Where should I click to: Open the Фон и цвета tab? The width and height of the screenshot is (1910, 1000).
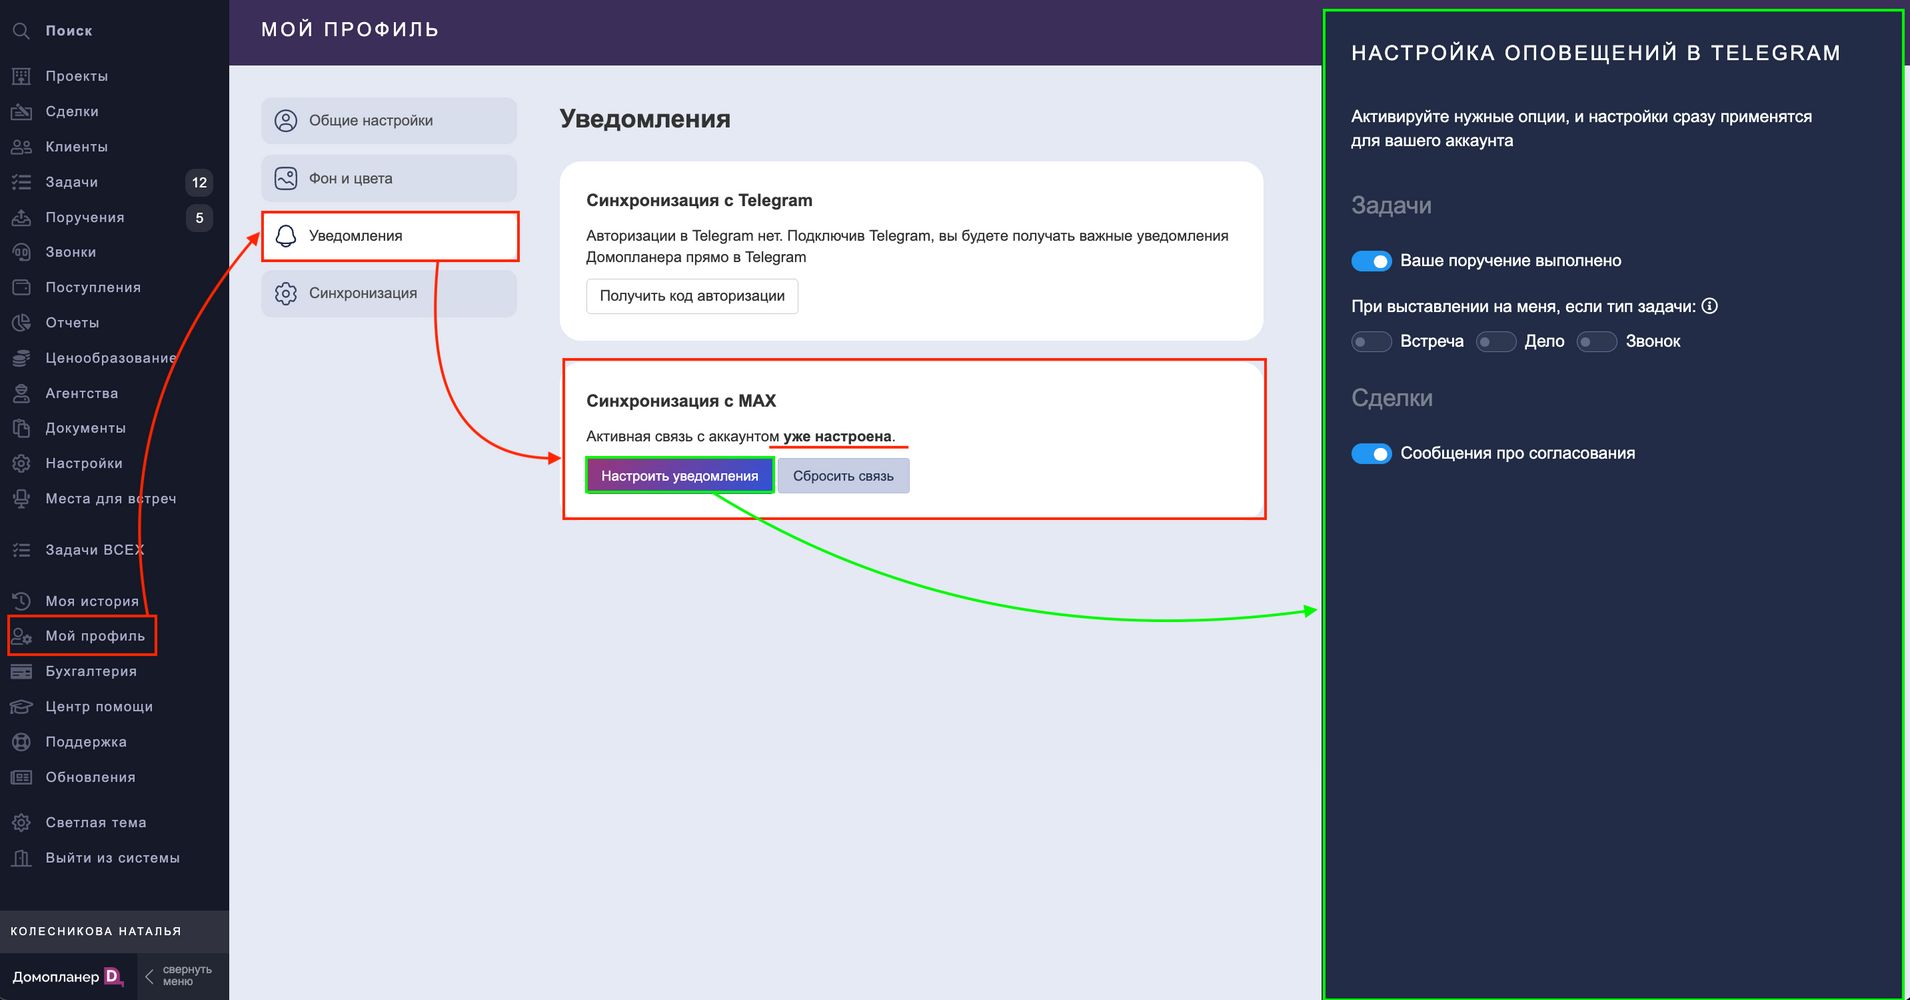(389, 178)
